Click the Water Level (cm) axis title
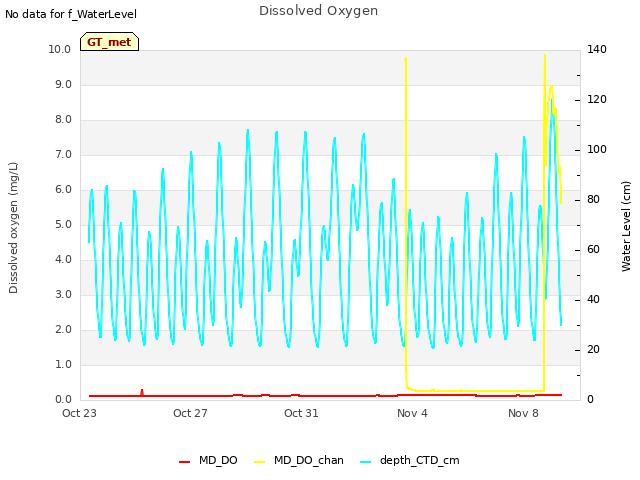This screenshot has width=640, height=480. coord(626,227)
